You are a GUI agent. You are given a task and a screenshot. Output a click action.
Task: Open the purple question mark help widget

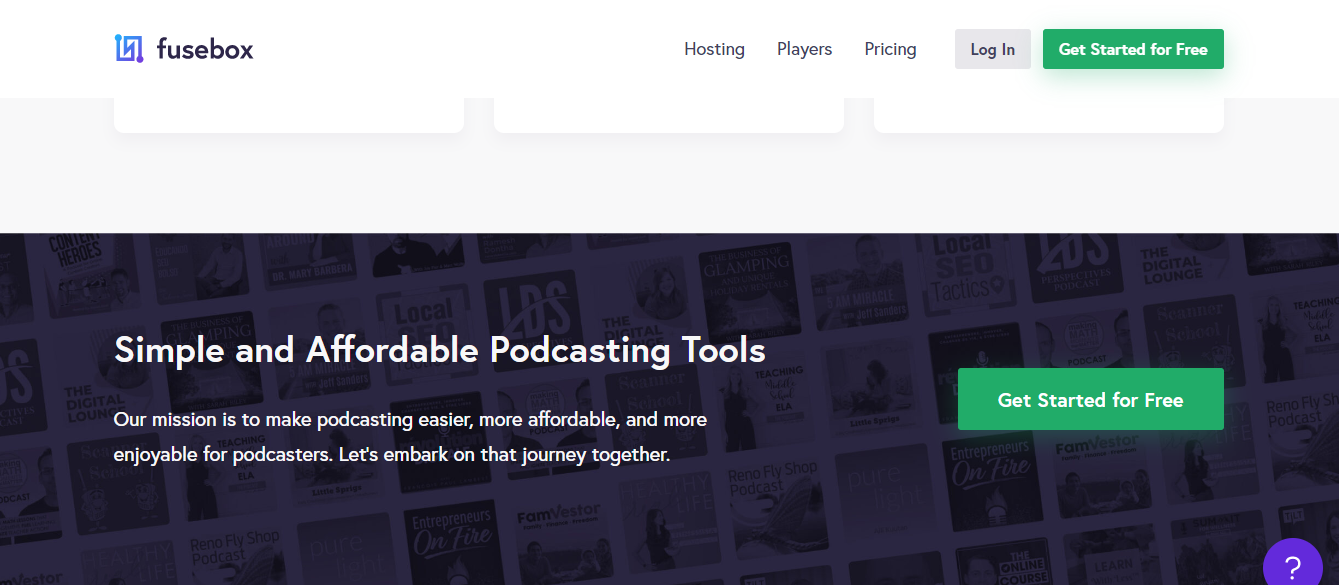tap(1292, 566)
